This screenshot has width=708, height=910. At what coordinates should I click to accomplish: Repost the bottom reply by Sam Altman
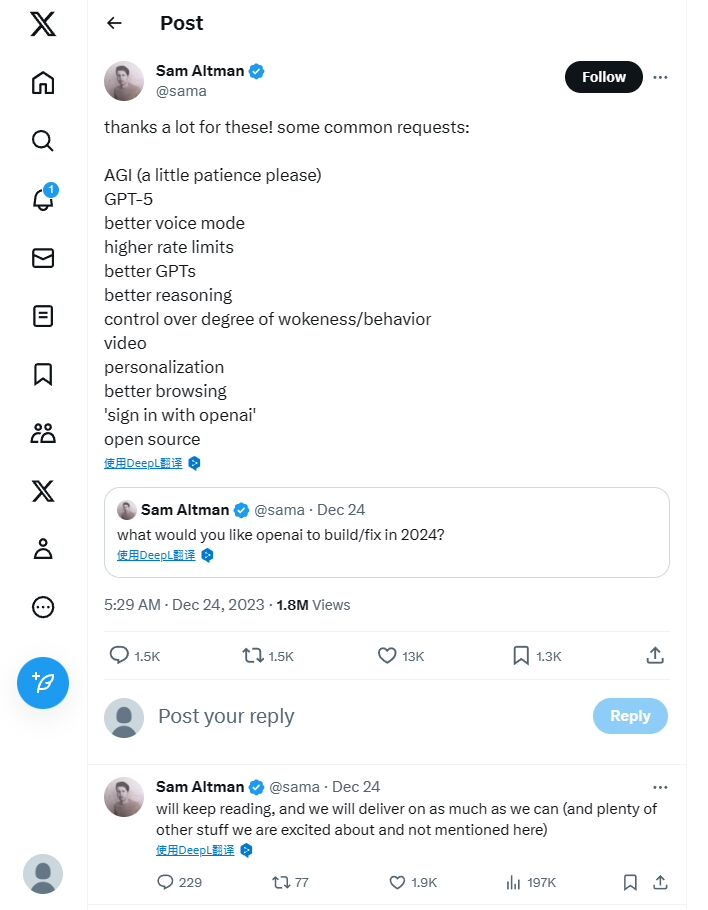coord(282,882)
